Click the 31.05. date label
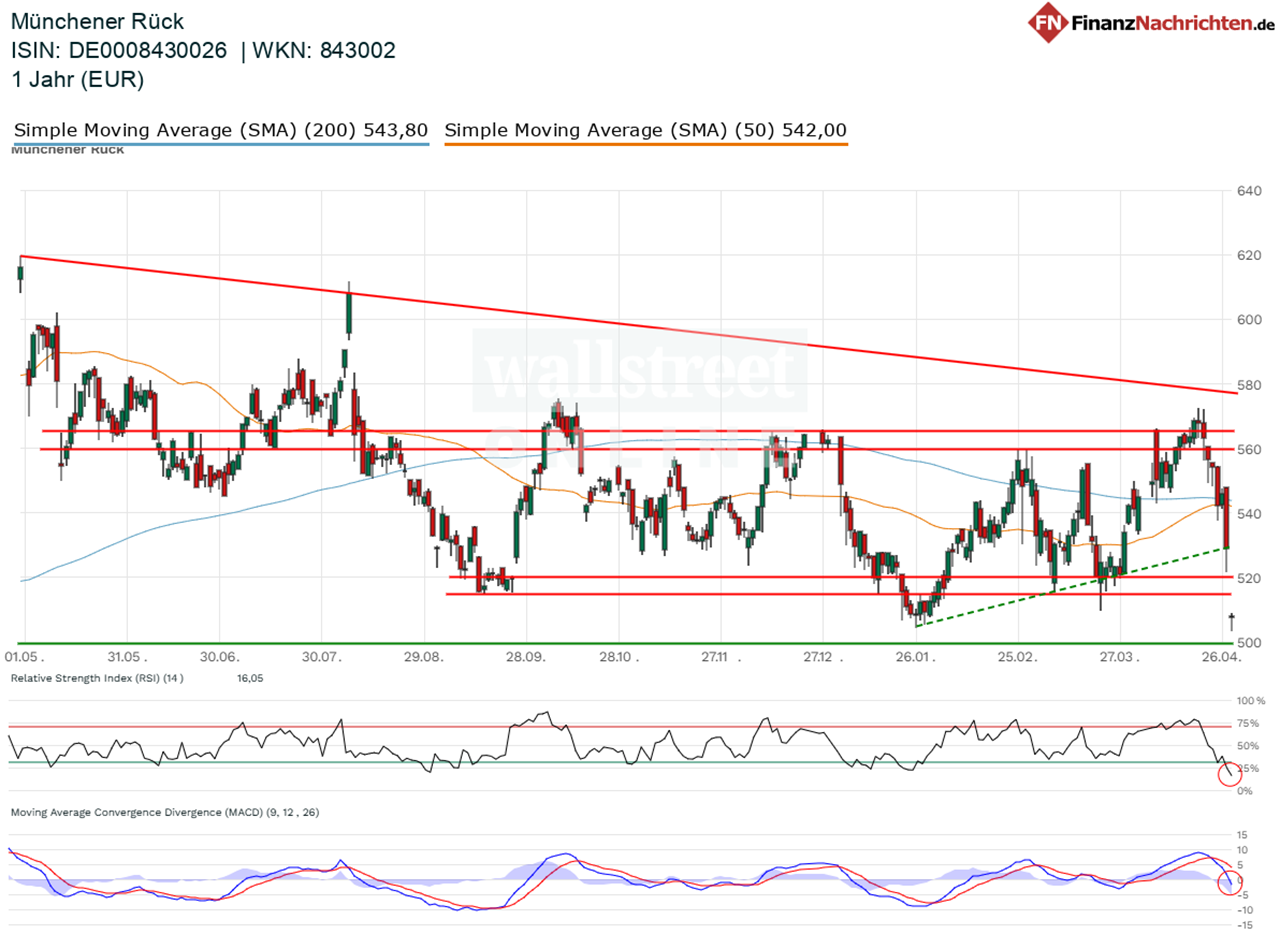The image size is (1280, 940). [127, 658]
